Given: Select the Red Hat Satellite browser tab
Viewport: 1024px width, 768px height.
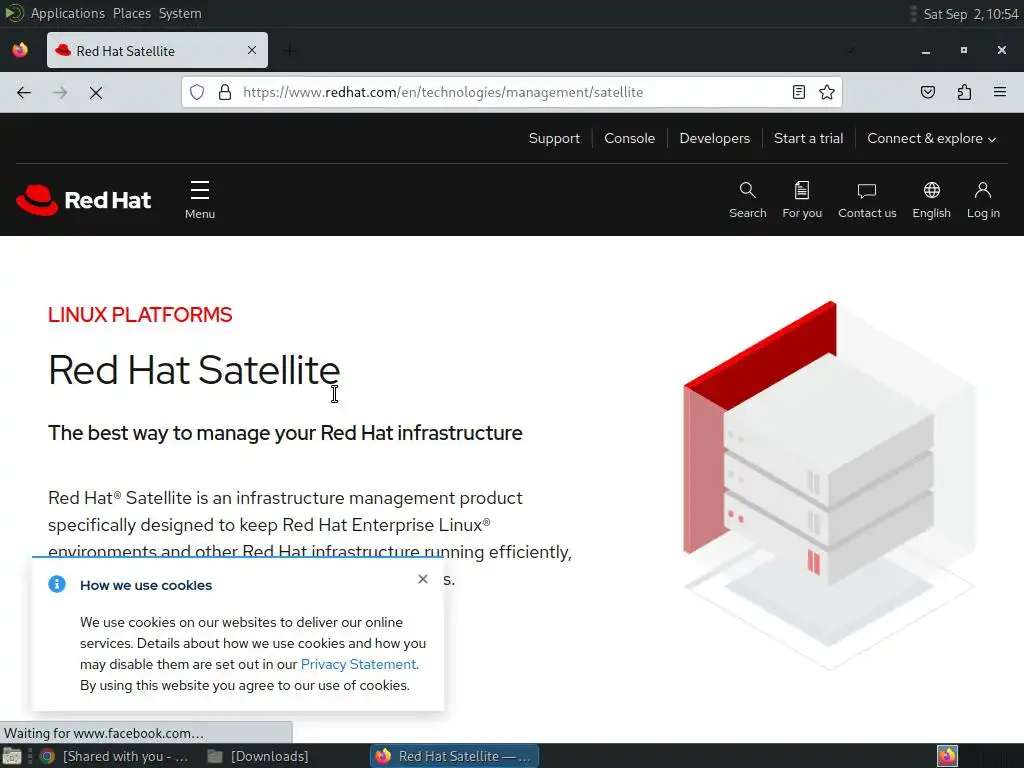Looking at the screenshot, I should [x=157, y=50].
